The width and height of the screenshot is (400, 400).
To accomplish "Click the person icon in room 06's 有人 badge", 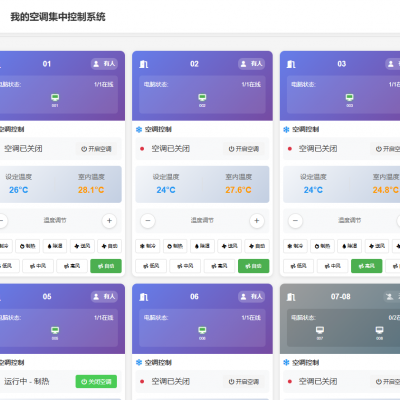I will click(x=244, y=296).
